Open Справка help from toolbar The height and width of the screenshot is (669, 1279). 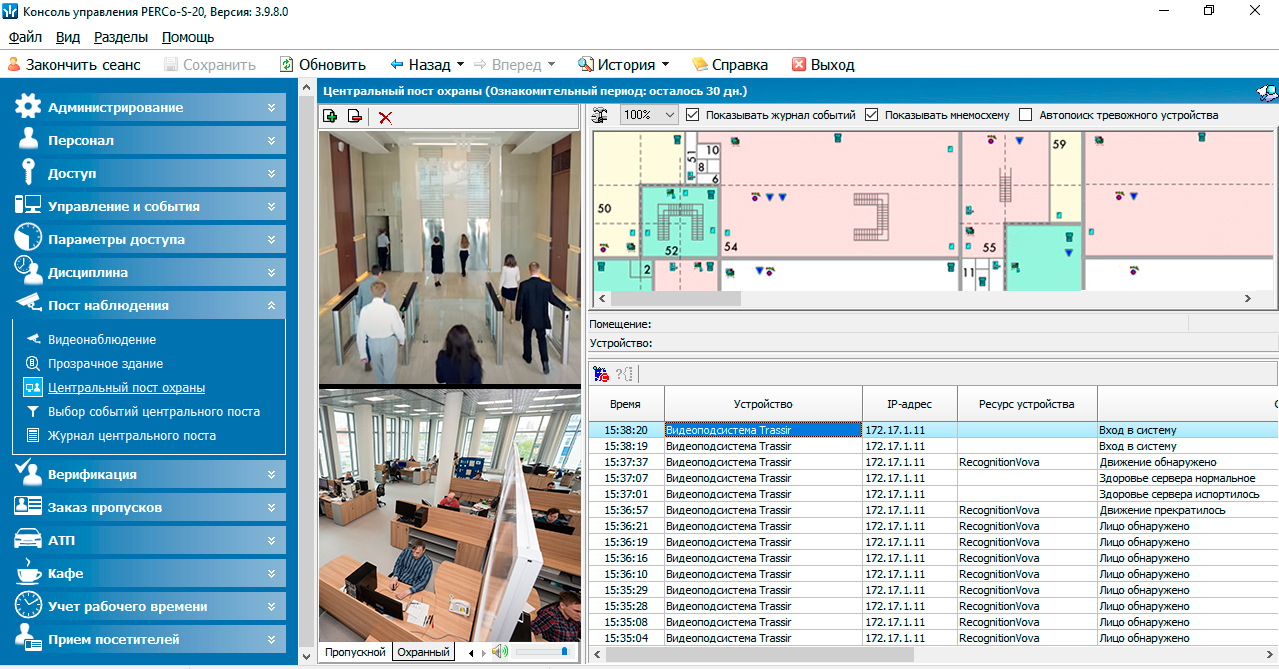click(x=730, y=64)
